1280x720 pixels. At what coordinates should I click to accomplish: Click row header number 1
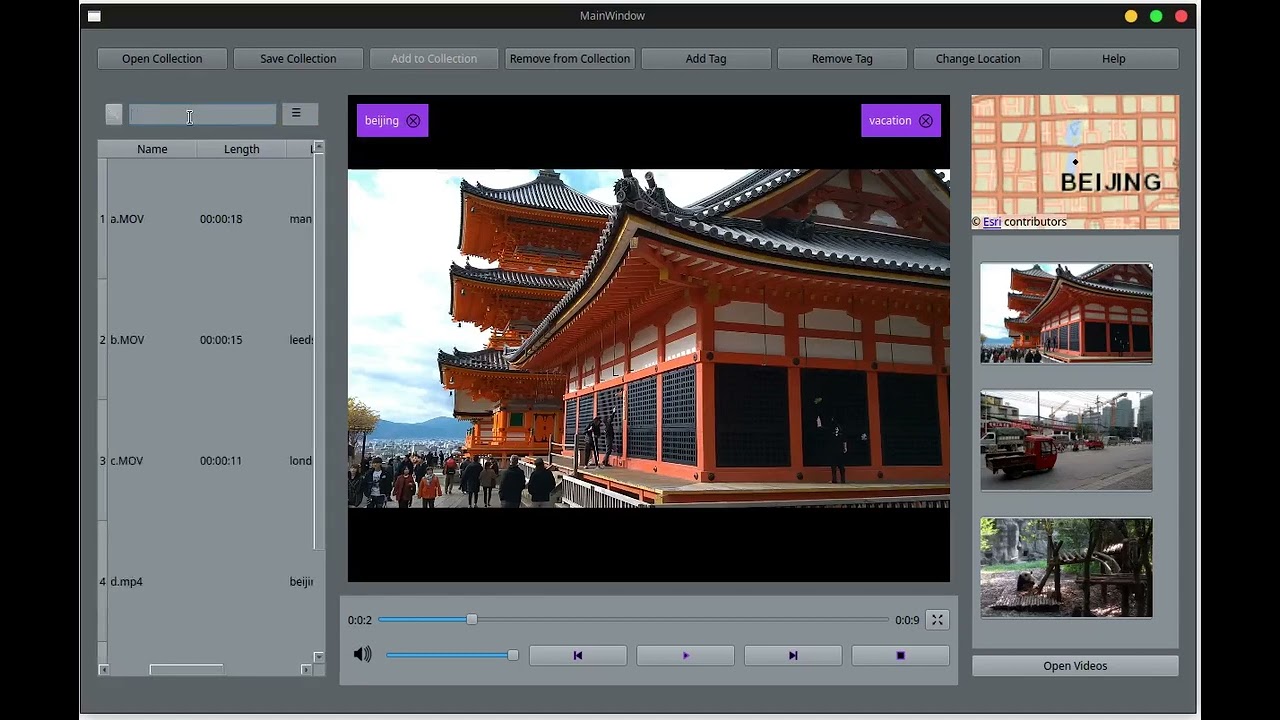[x=102, y=219]
